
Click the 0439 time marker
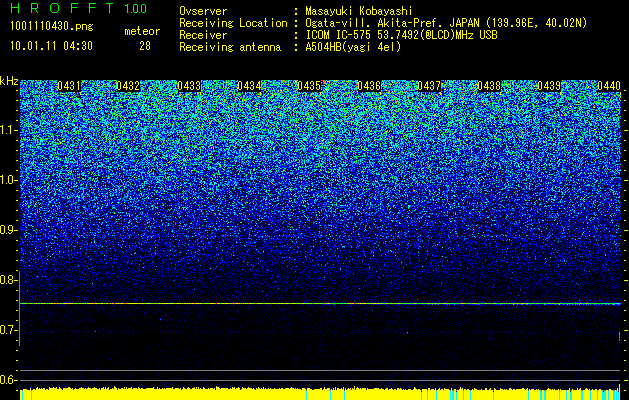[549, 86]
